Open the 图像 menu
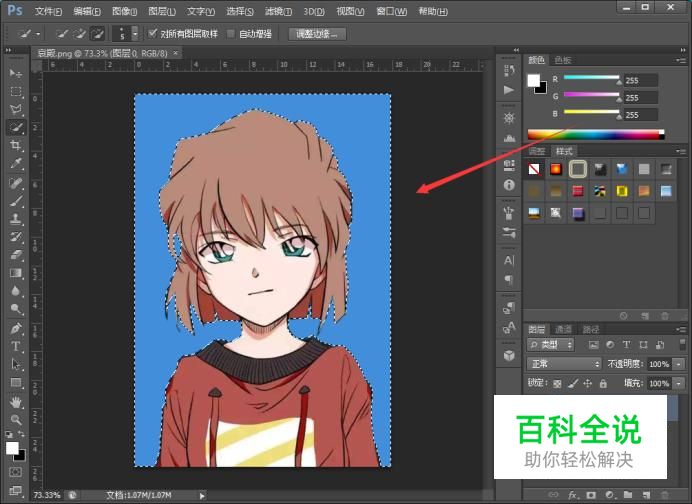 pyautogui.click(x=124, y=11)
